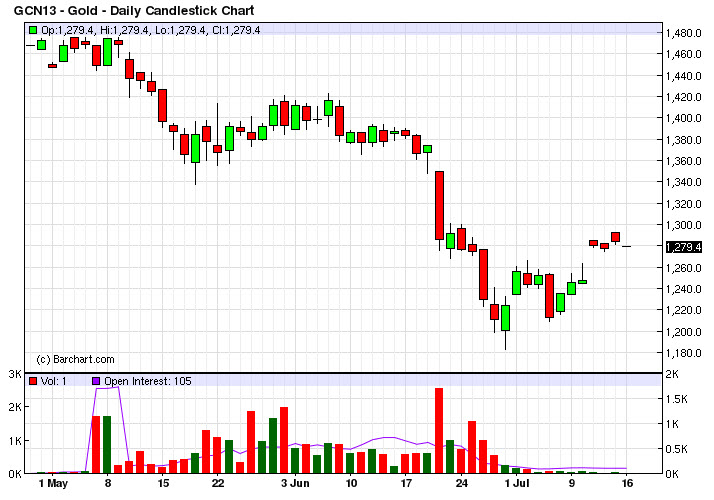Click the 1,380.0 price axis label
The width and height of the screenshot is (714, 500).
(x=683, y=140)
